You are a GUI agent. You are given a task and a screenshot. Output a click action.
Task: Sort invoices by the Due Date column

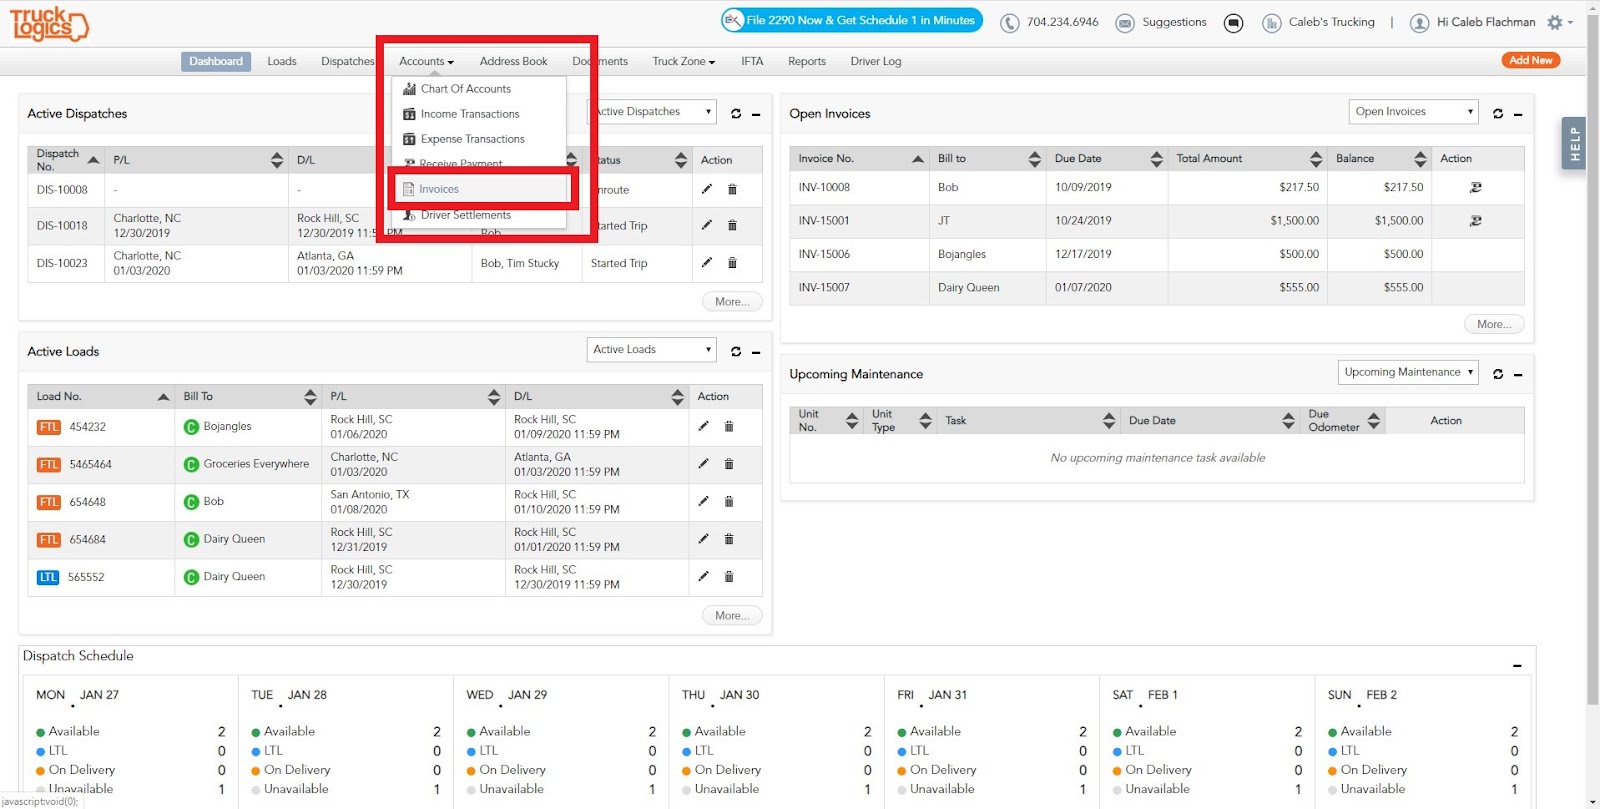tap(1157, 159)
